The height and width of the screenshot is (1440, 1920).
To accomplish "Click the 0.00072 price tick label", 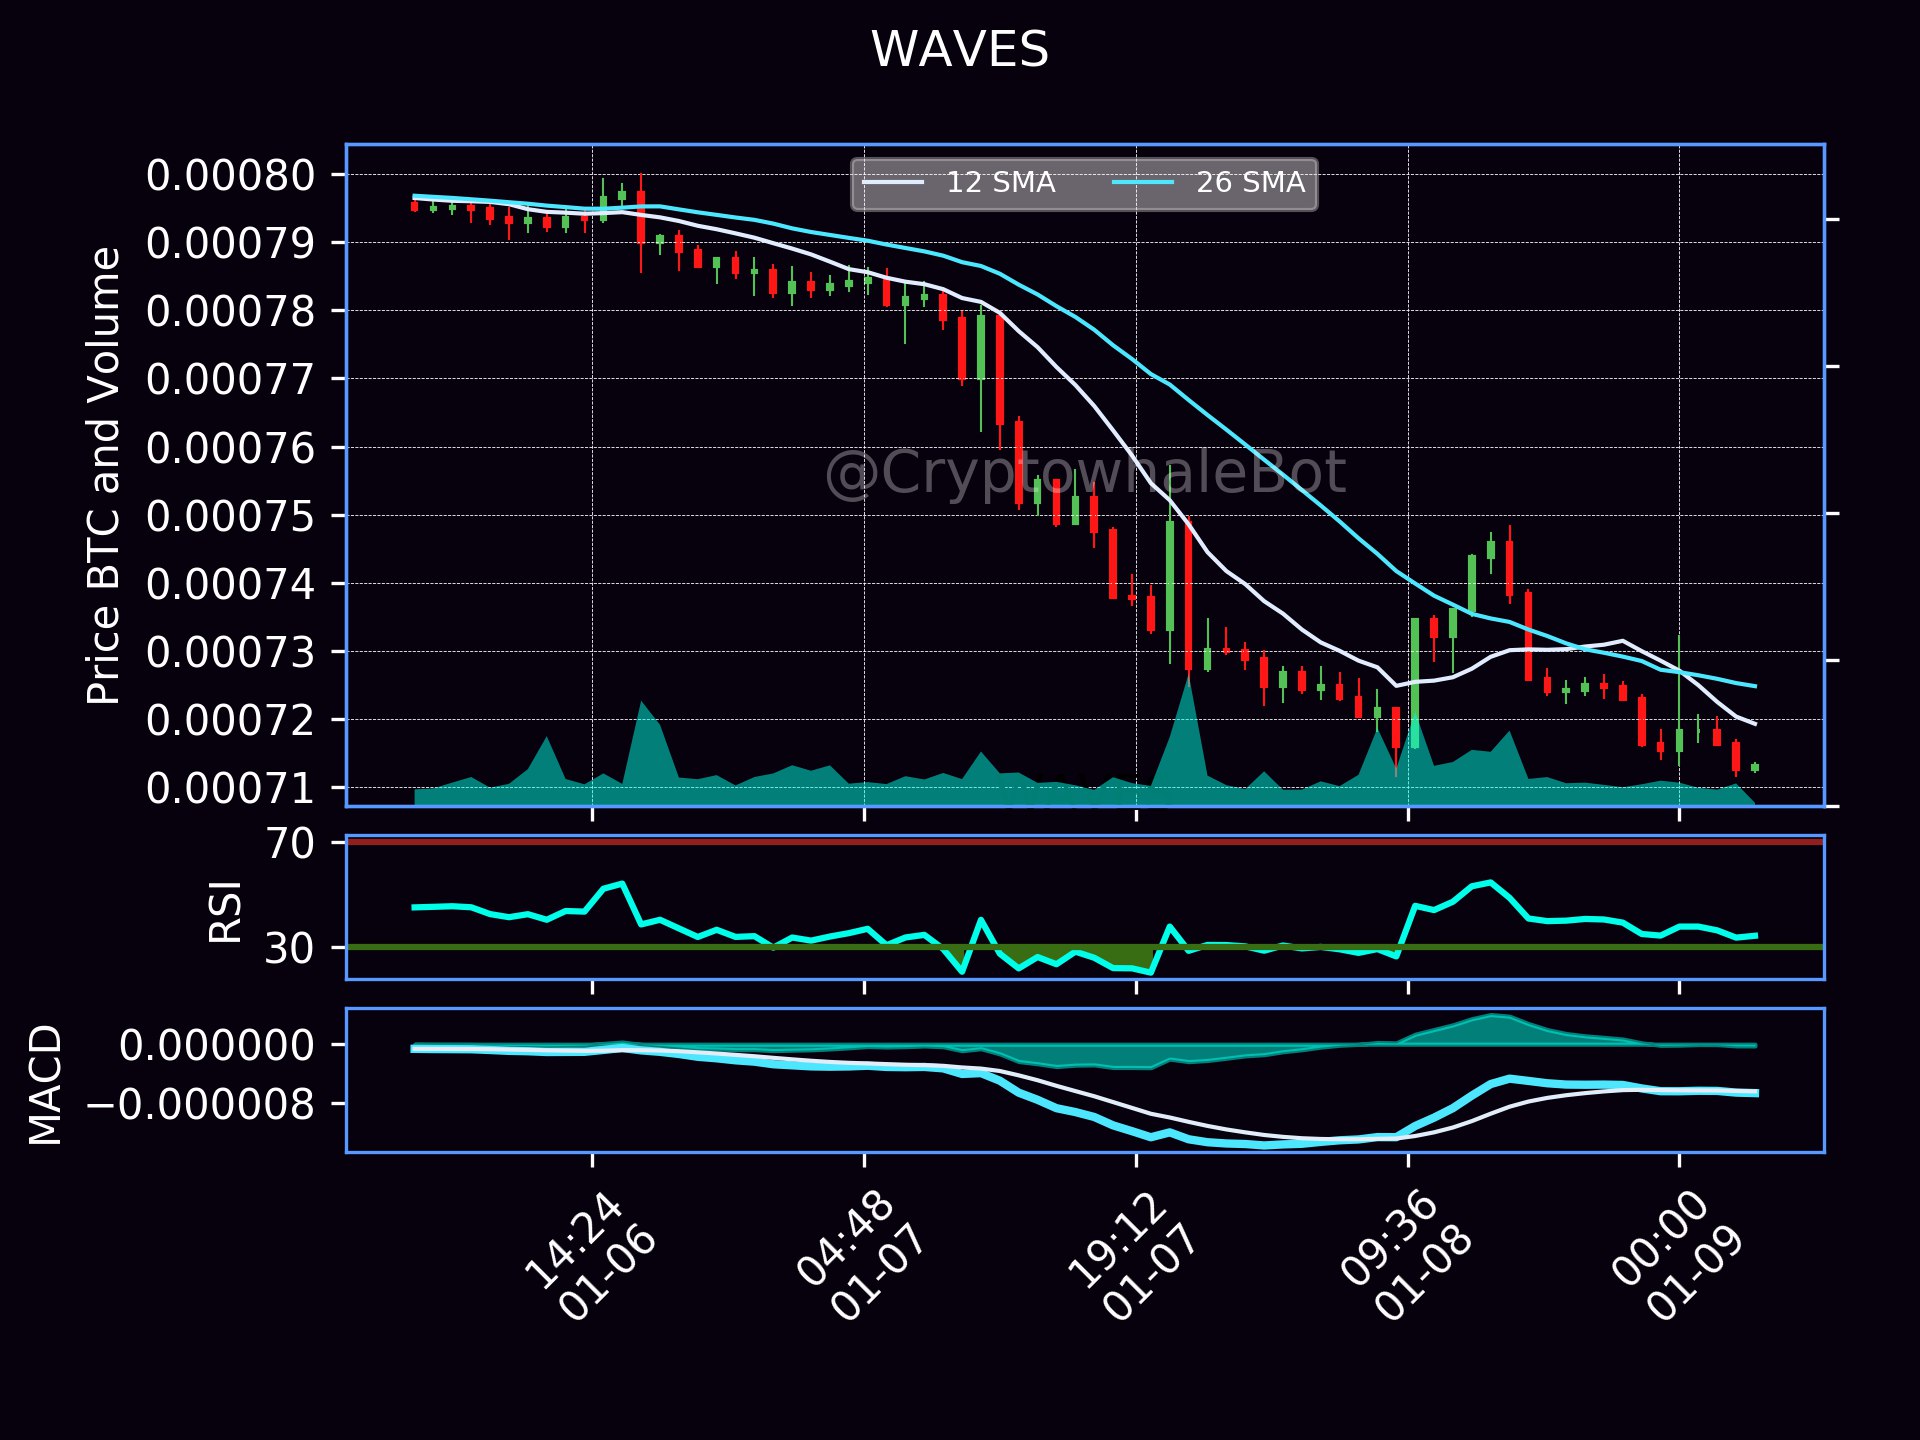I will [x=231, y=720].
